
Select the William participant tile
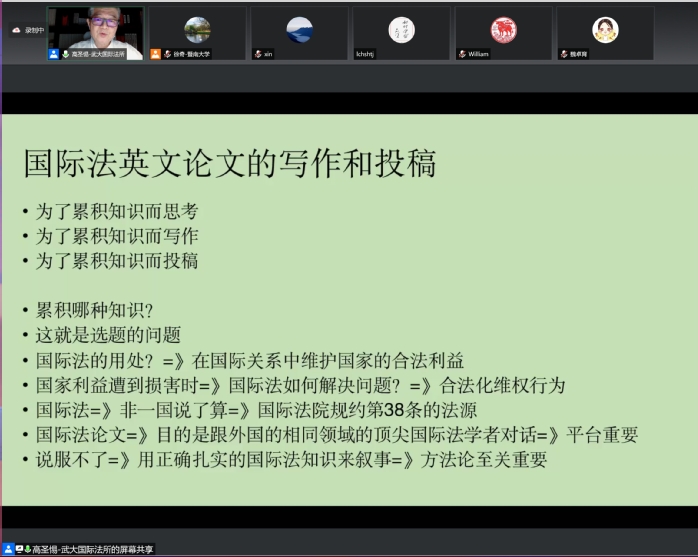[x=503, y=33]
